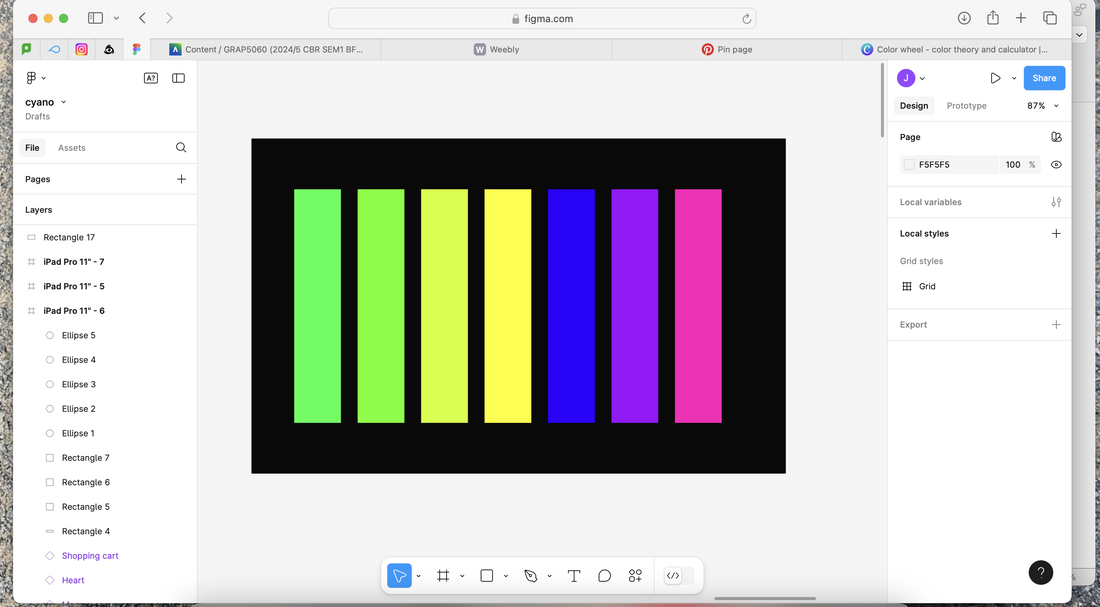Collapse the left sidebar panel icon

[178, 78]
